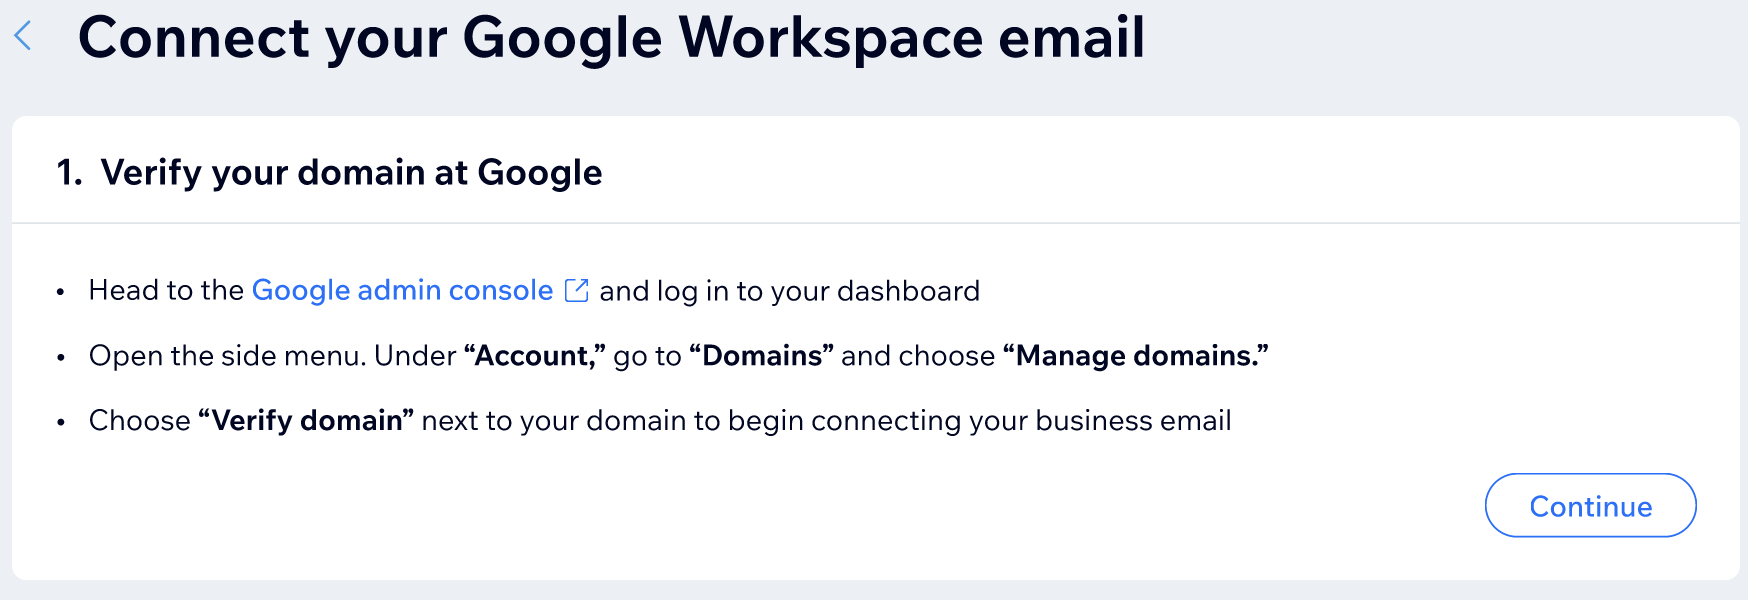The image size is (1748, 600).
Task: Click the 'Connect your Google Workspace email' page title
Action: (x=611, y=38)
